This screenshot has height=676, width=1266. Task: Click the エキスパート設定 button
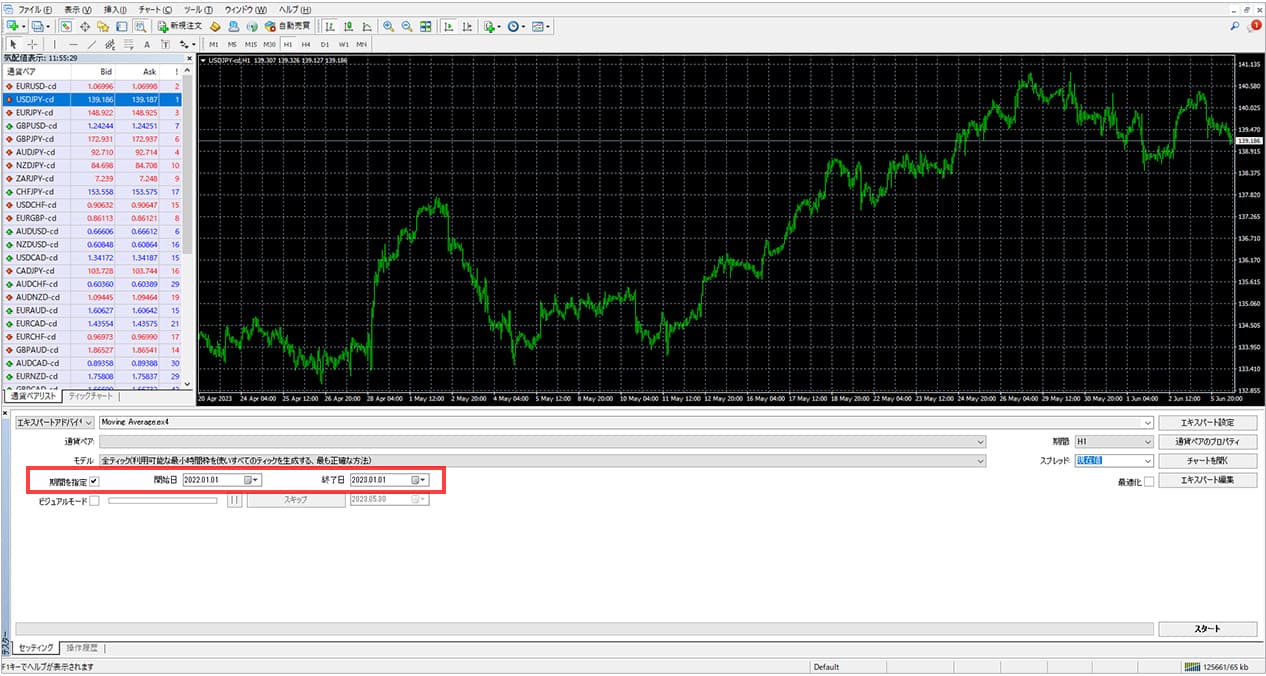pos(1207,422)
